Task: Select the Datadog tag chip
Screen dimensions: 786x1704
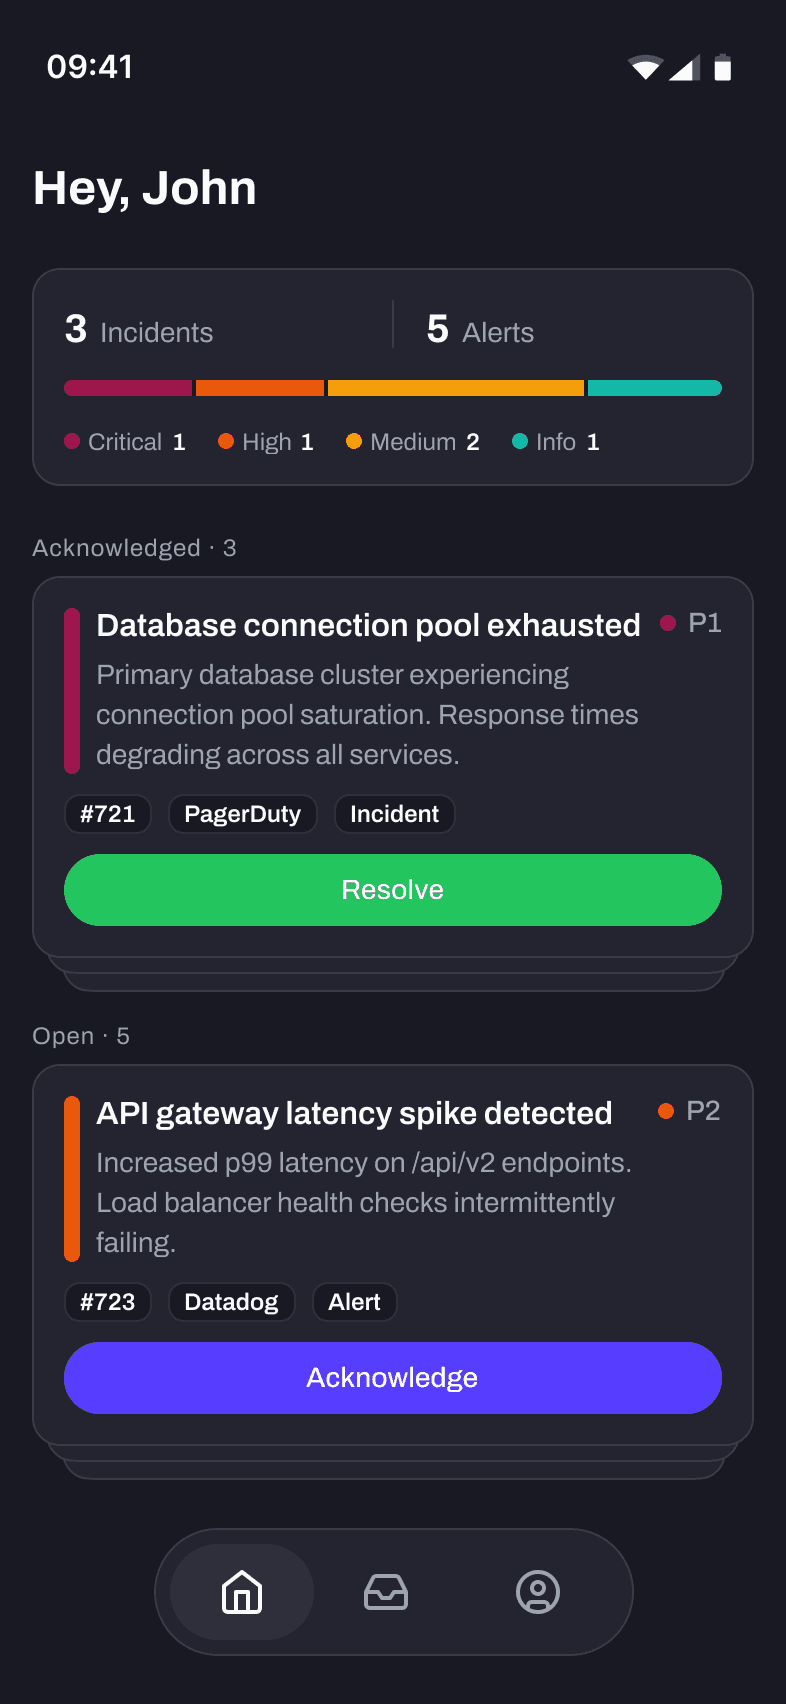Action: click(231, 1302)
